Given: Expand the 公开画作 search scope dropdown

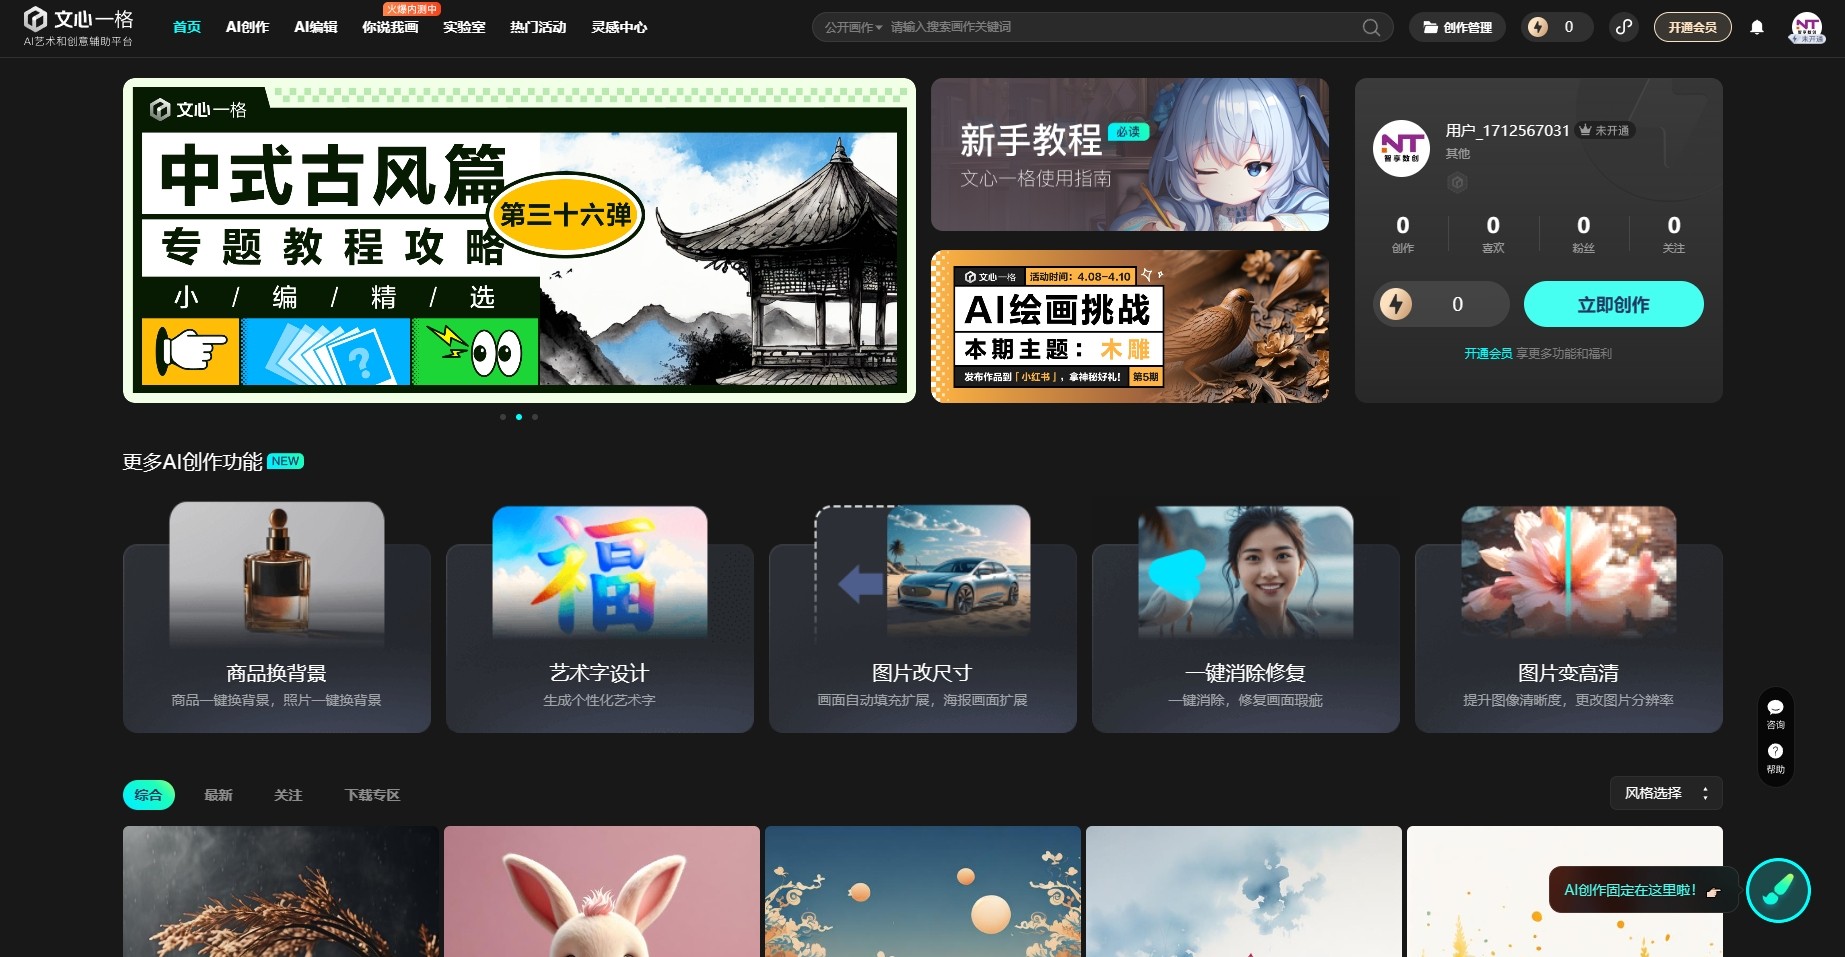Looking at the screenshot, I should coord(853,27).
